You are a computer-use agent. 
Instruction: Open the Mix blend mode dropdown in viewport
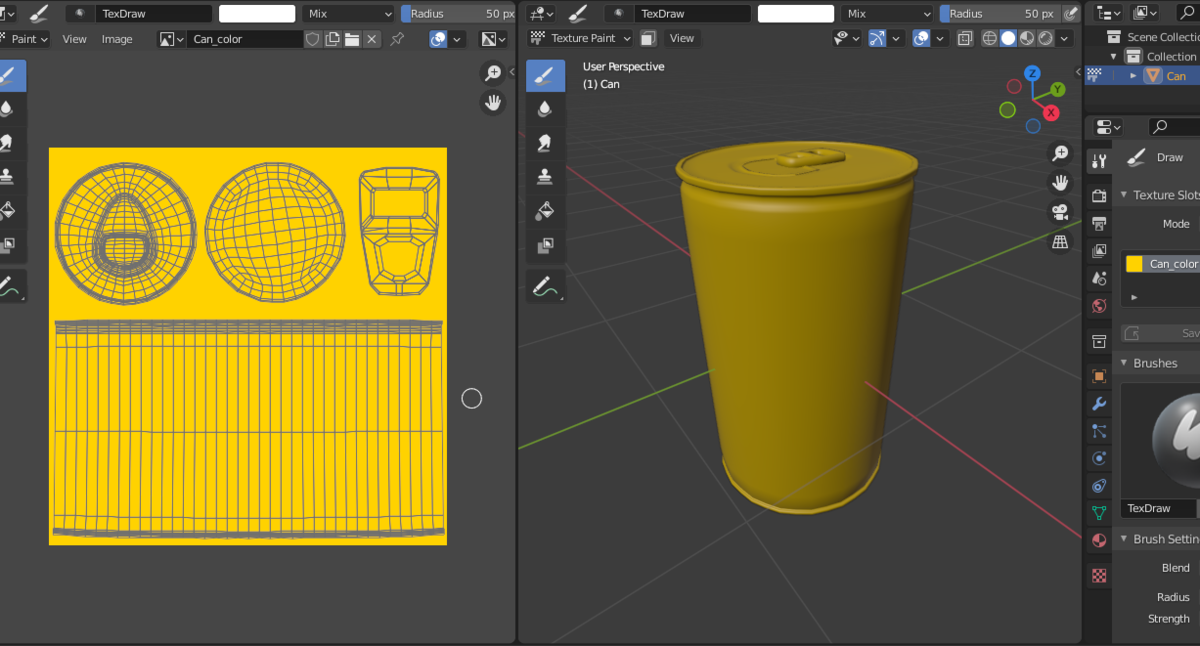click(x=886, y=14)
